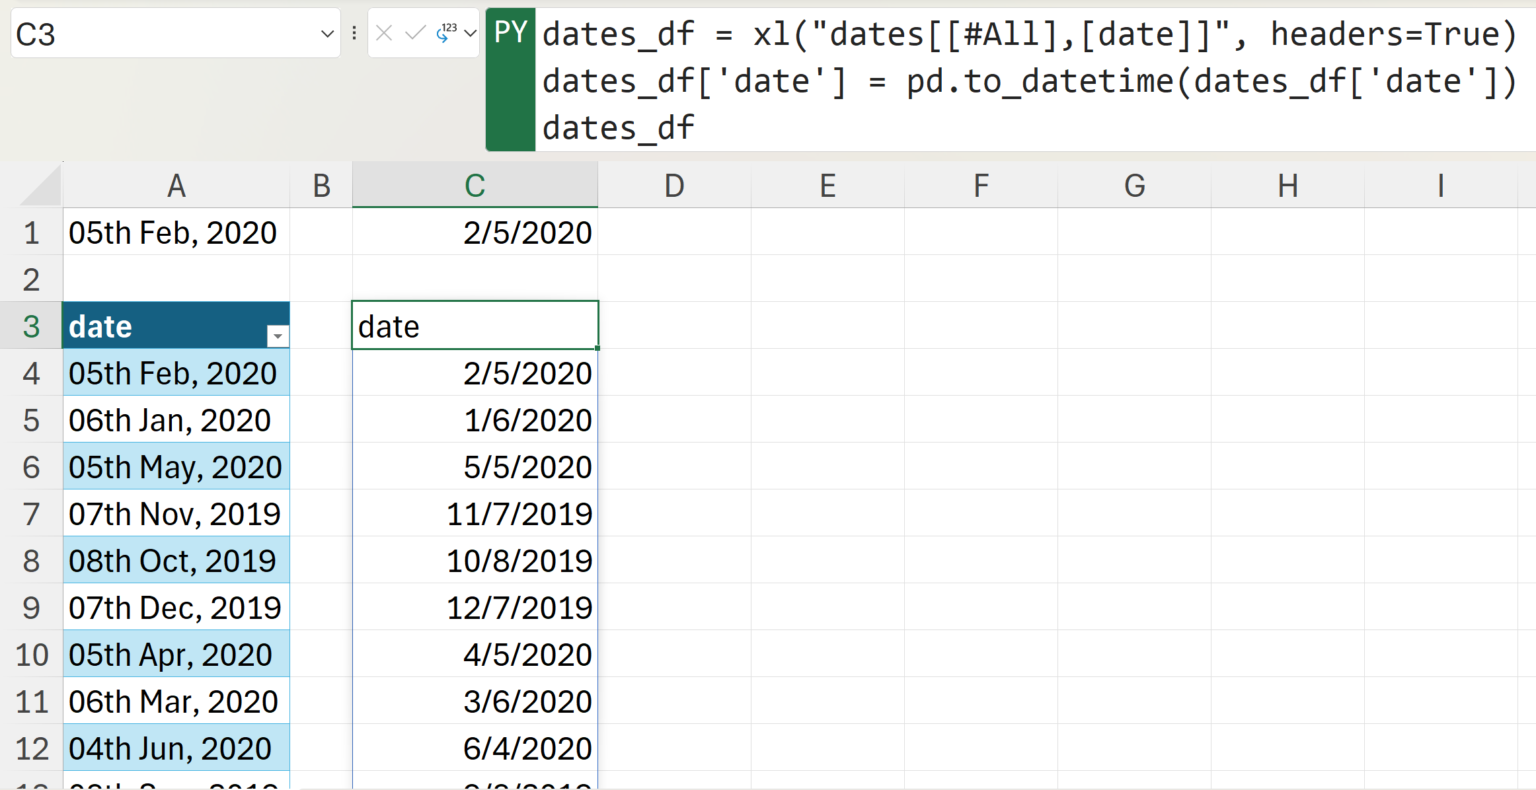The height and width of the screenshot is (790, 1536).
Task: Select row 3 header
Action: (x=31, y=326)
